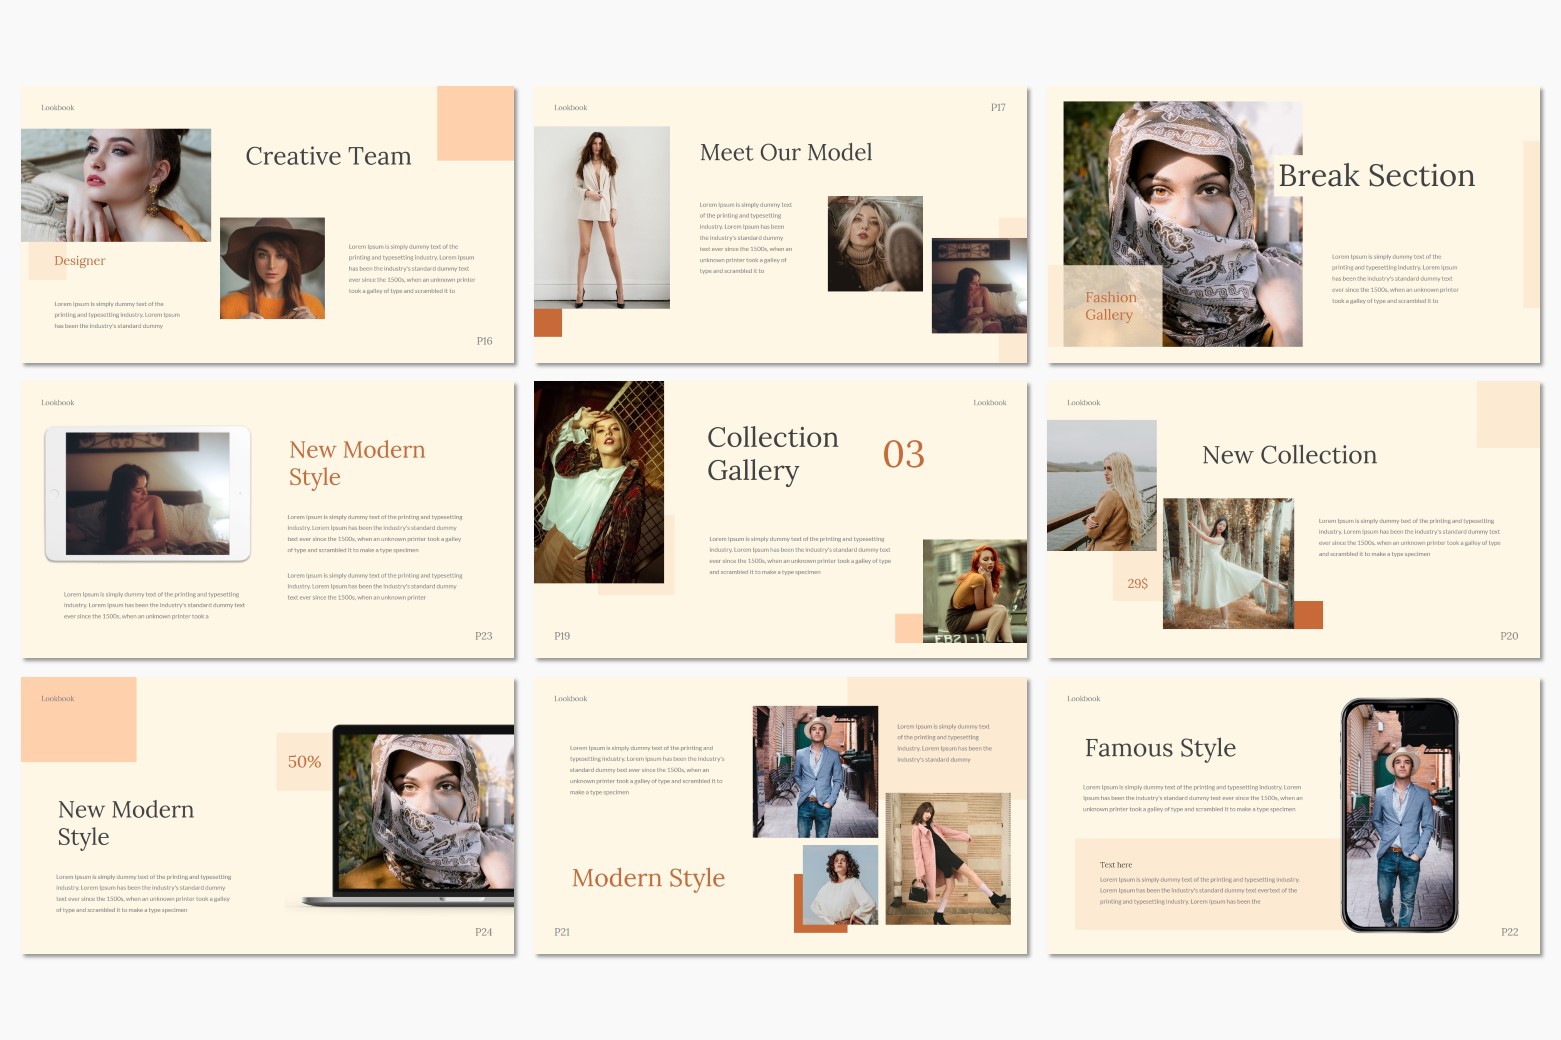Click the "Creative Team" slide title
The width and height of the screenshot is (1561, 1040).
pyautogui.click(x=328, y=157)
